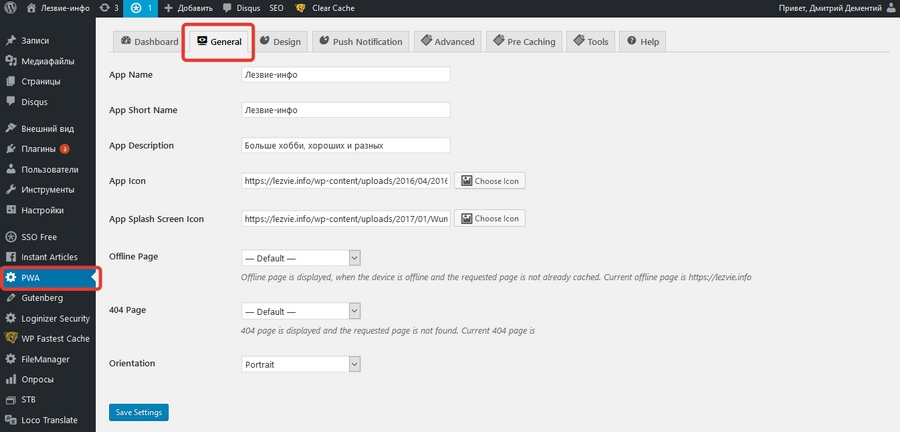Click Добавить in the admin bar

pos(195,8)
